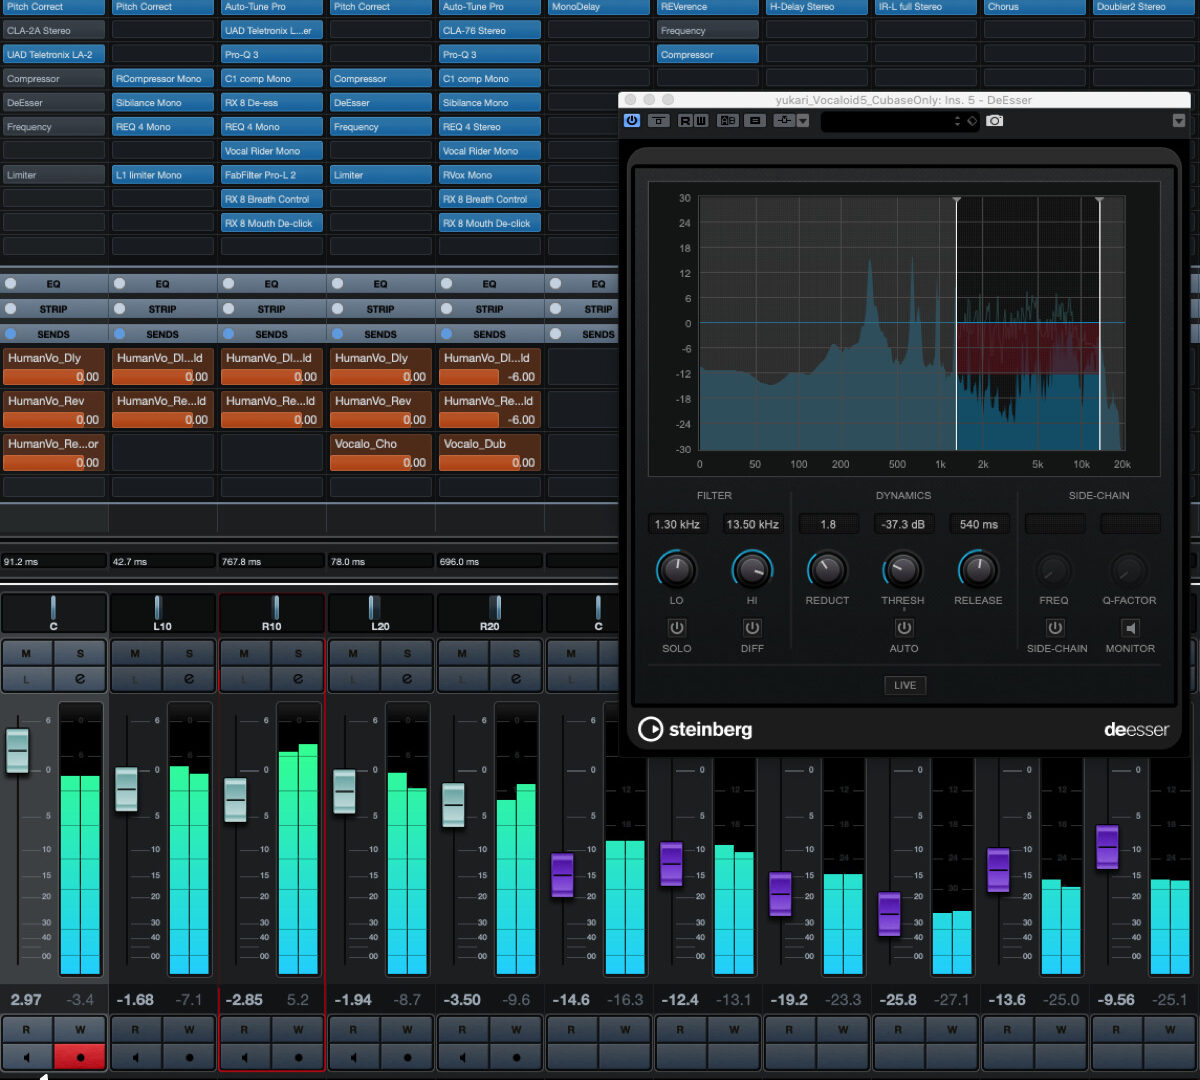Enable Write automation W in DeEsser toolbar
Image resolution: width=1200 pixels, height=1080 pixels.
point(701,121)
